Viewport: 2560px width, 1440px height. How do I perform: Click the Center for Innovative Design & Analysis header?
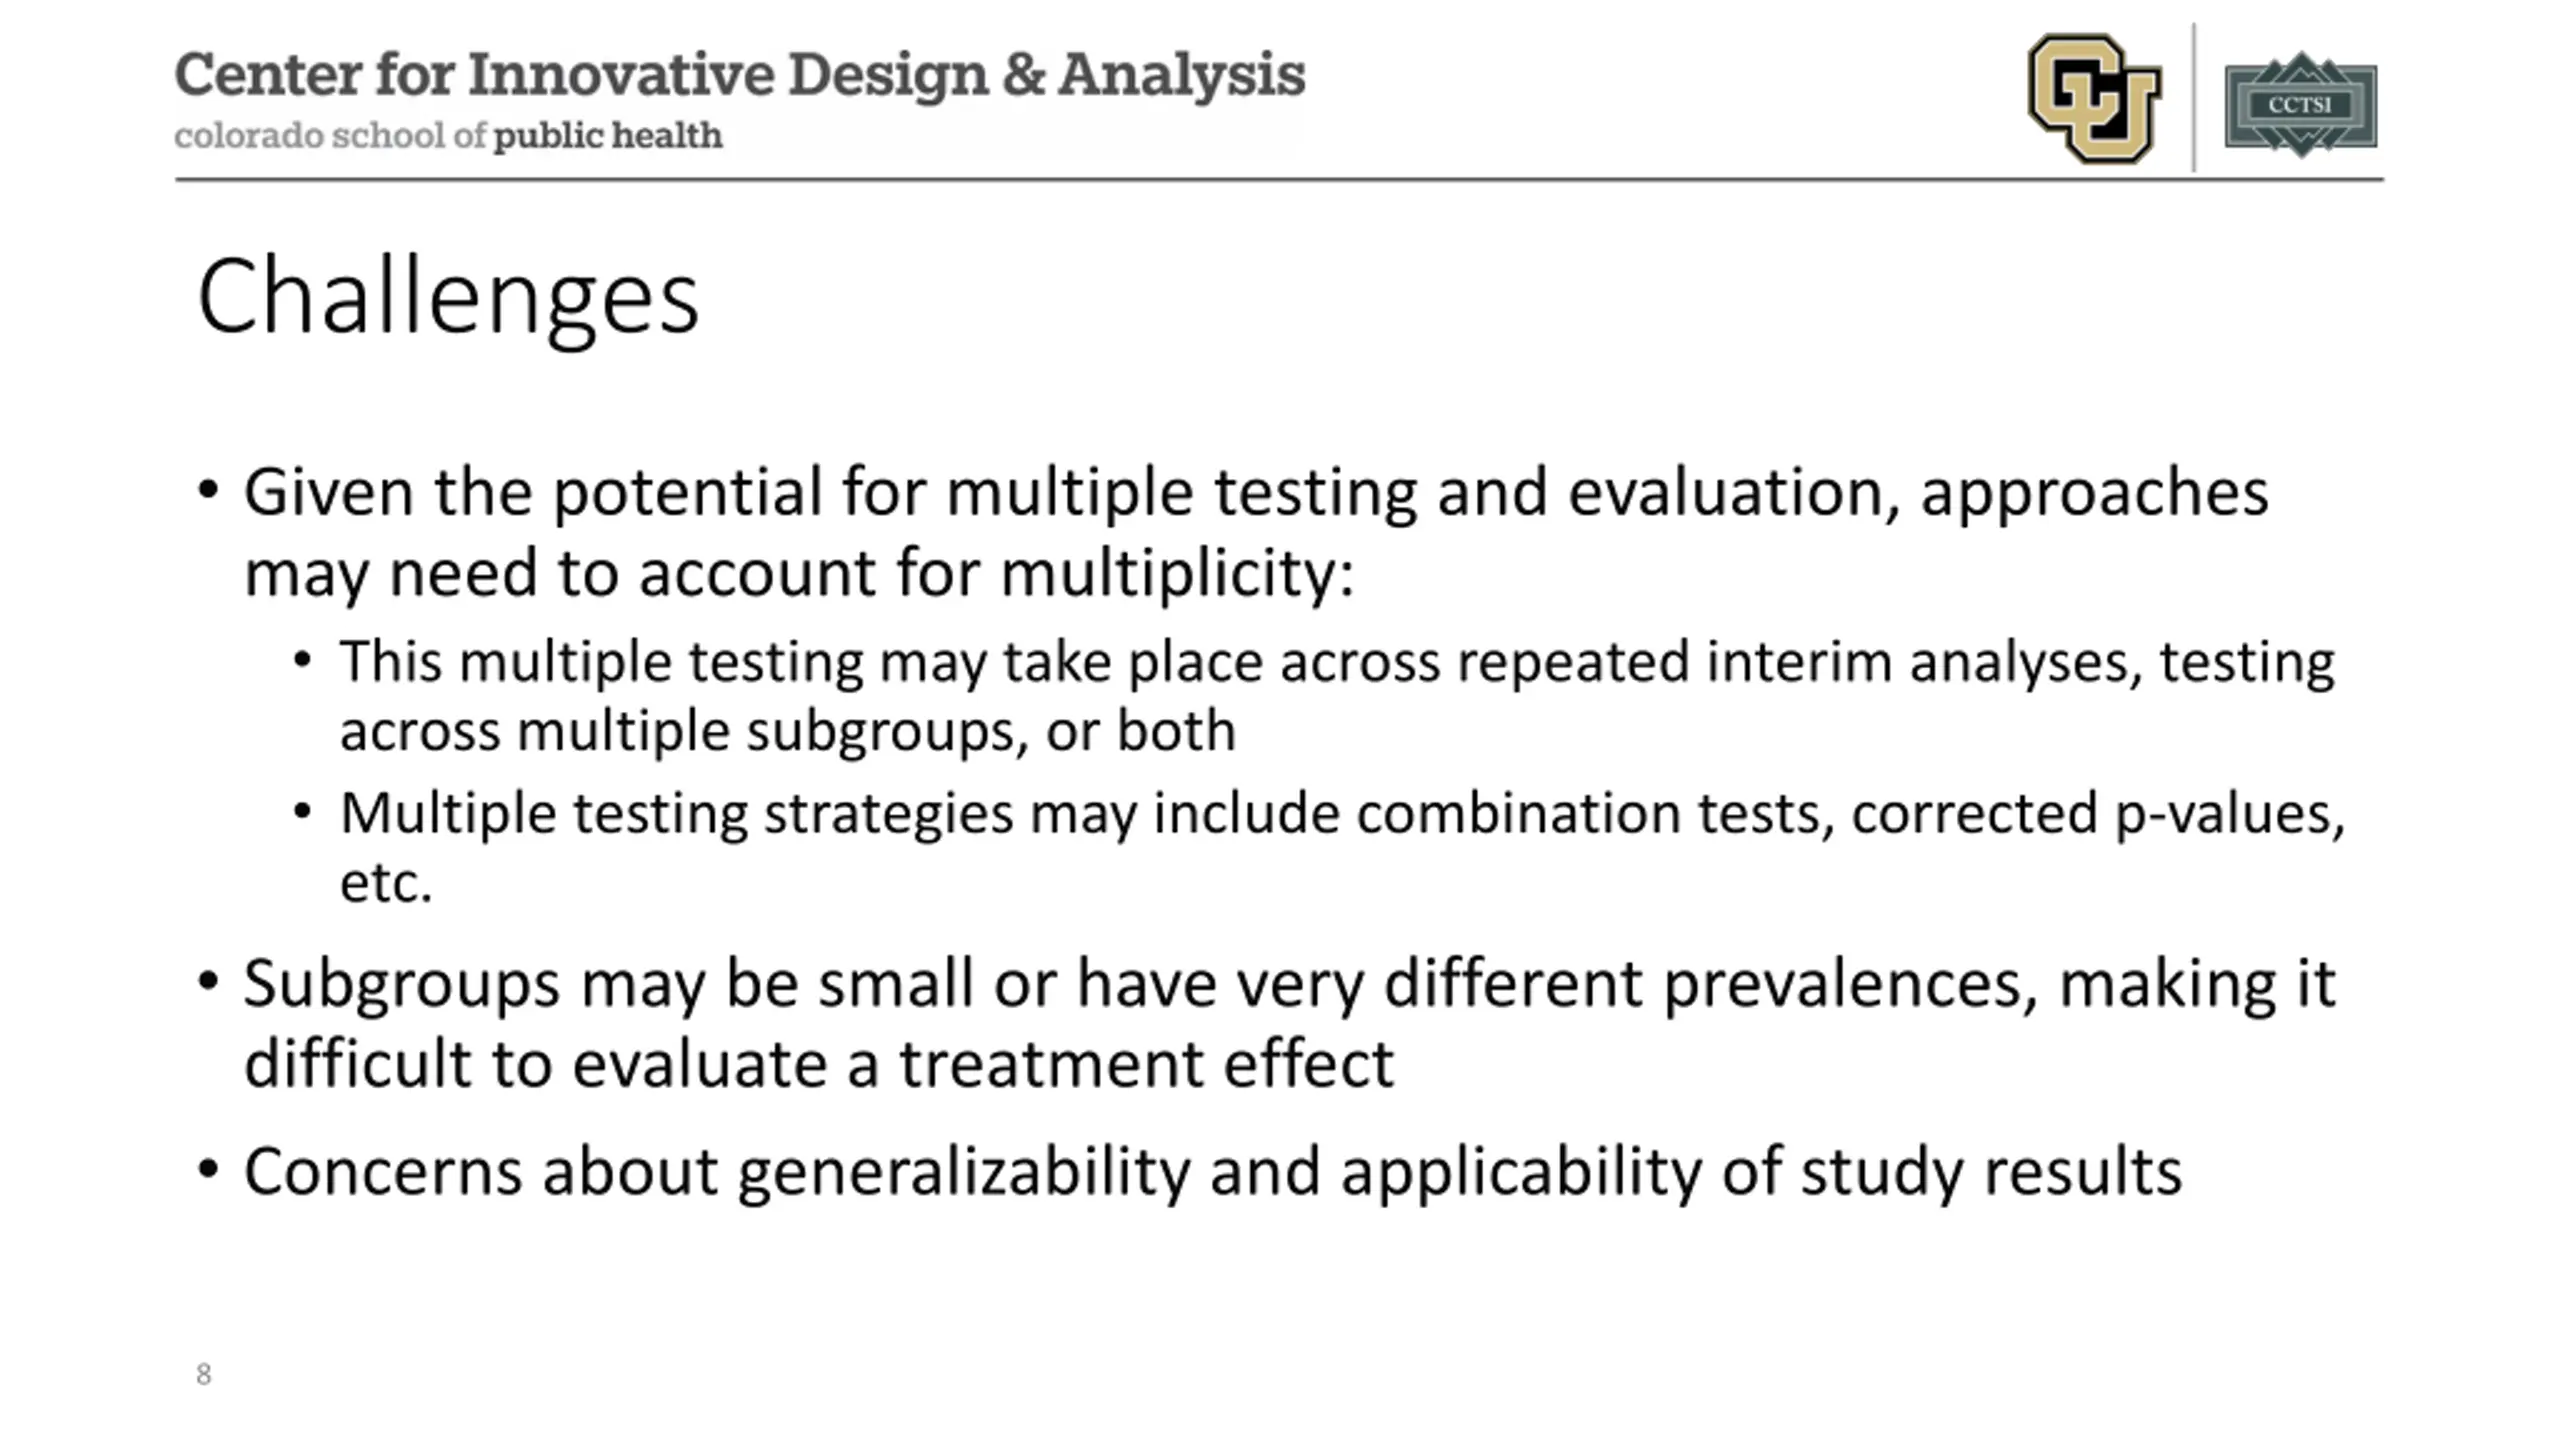(x=740, y=75)
